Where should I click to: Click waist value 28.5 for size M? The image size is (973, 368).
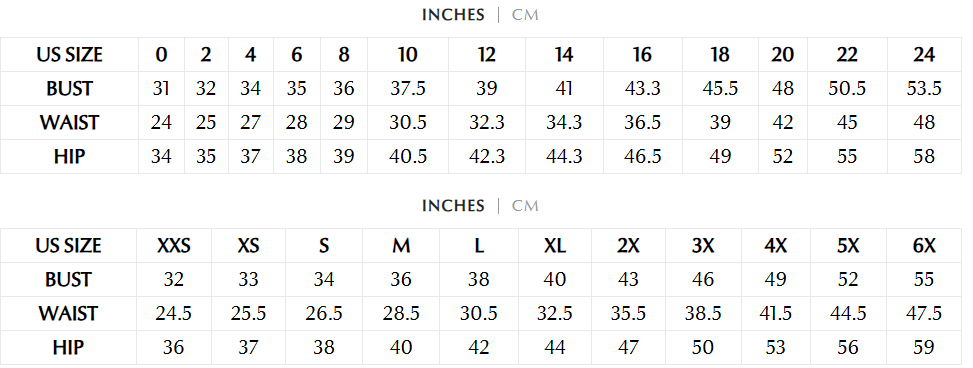coord(401,313)
